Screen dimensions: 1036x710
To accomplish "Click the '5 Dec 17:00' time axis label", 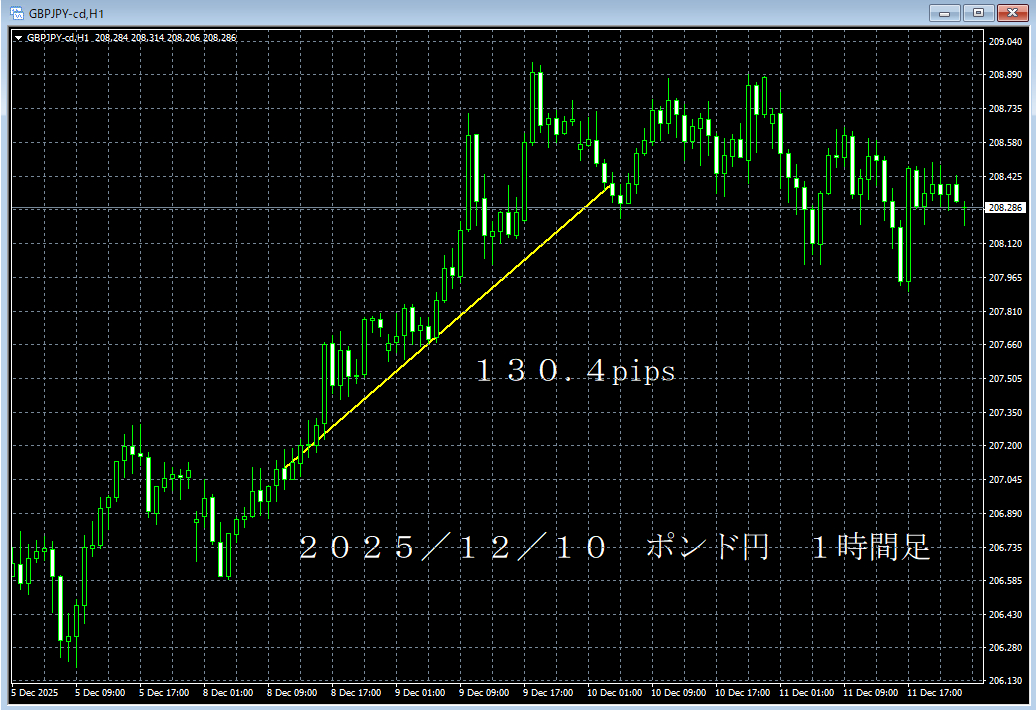I will point(164,693).
